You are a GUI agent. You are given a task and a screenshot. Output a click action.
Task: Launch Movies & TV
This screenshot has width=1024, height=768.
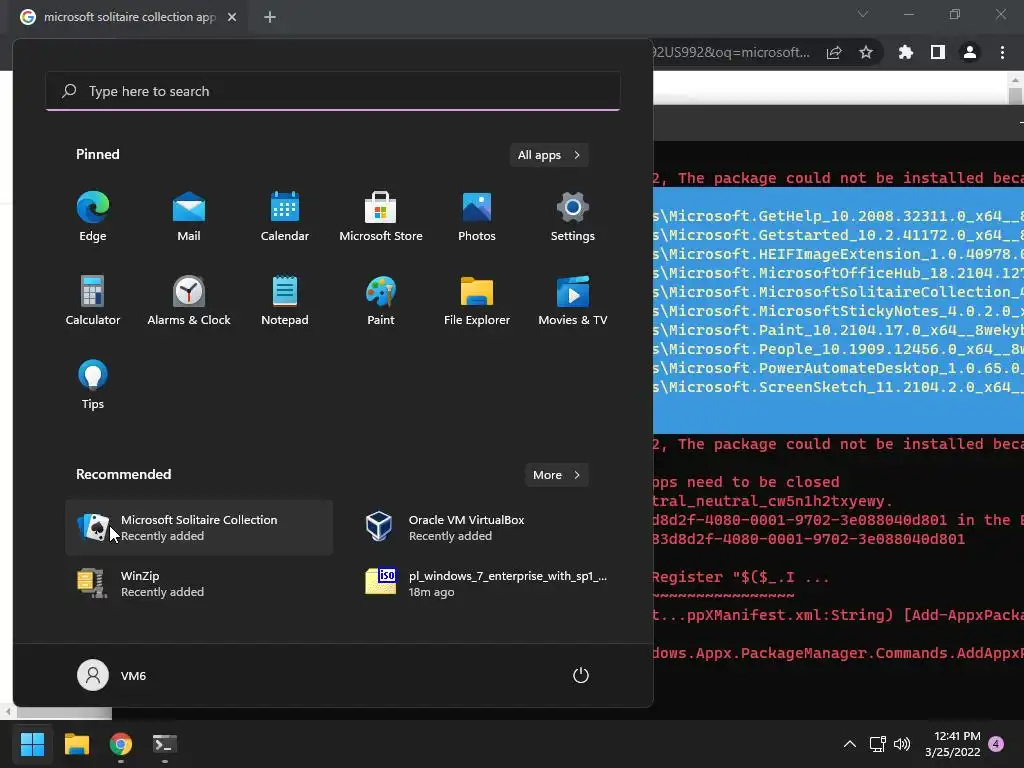(x=573, y=300)
